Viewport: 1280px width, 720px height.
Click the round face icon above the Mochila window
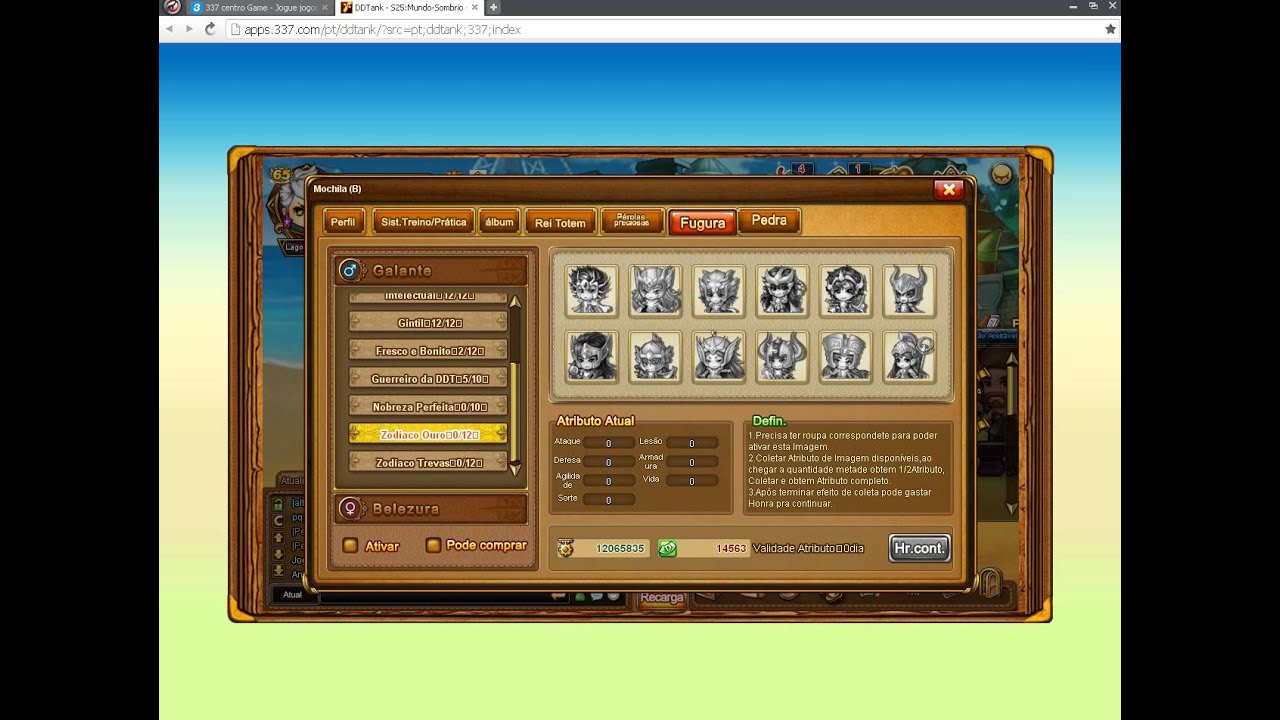(x=1001, y=175)
